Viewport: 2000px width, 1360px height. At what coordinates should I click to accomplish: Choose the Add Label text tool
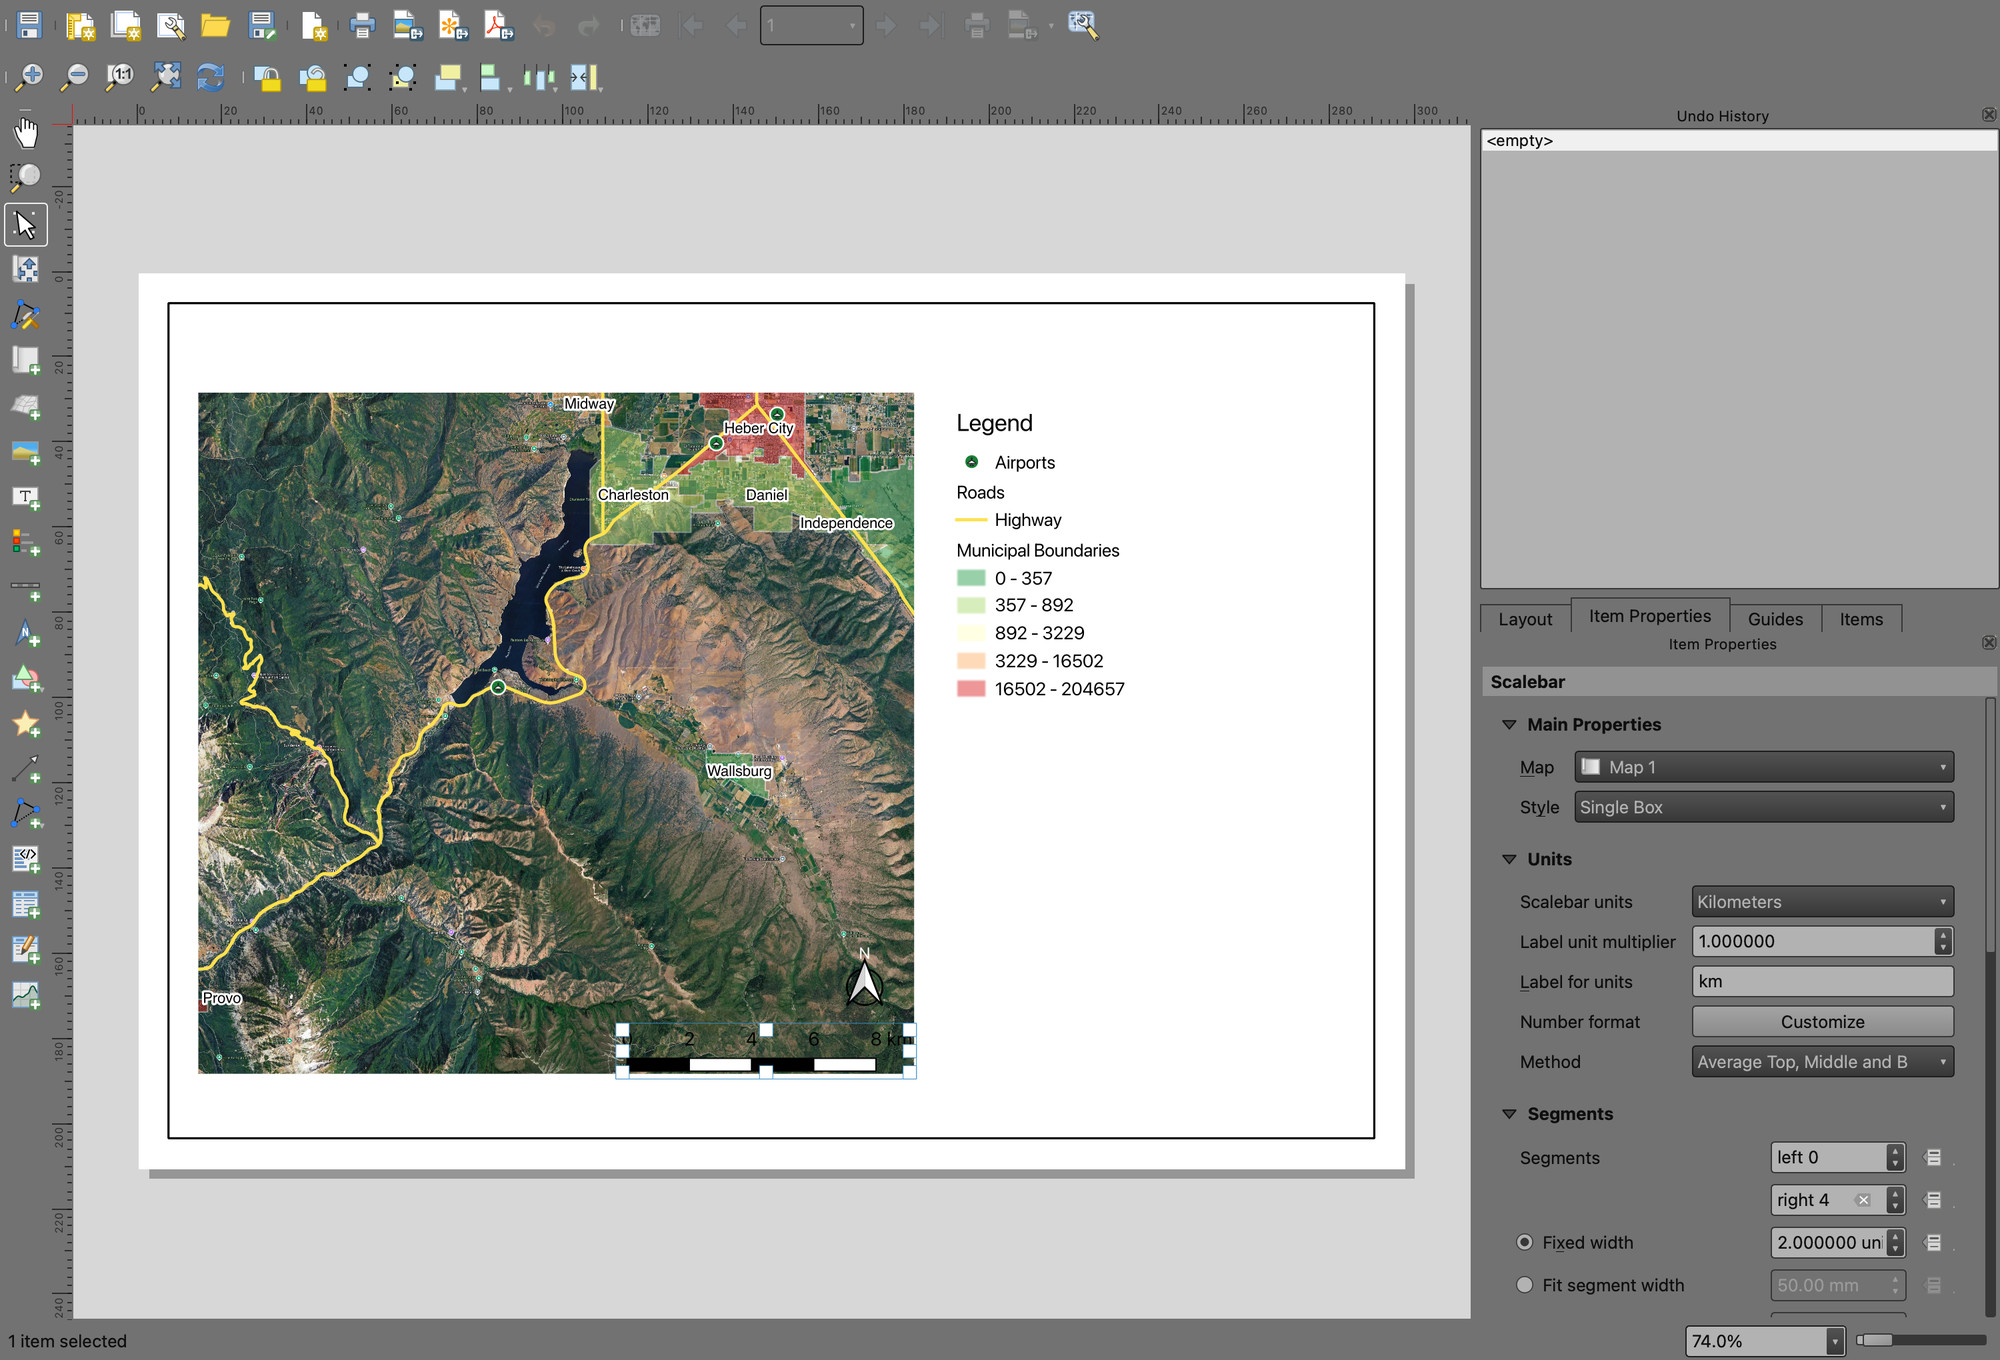click(x=25, y=498)
